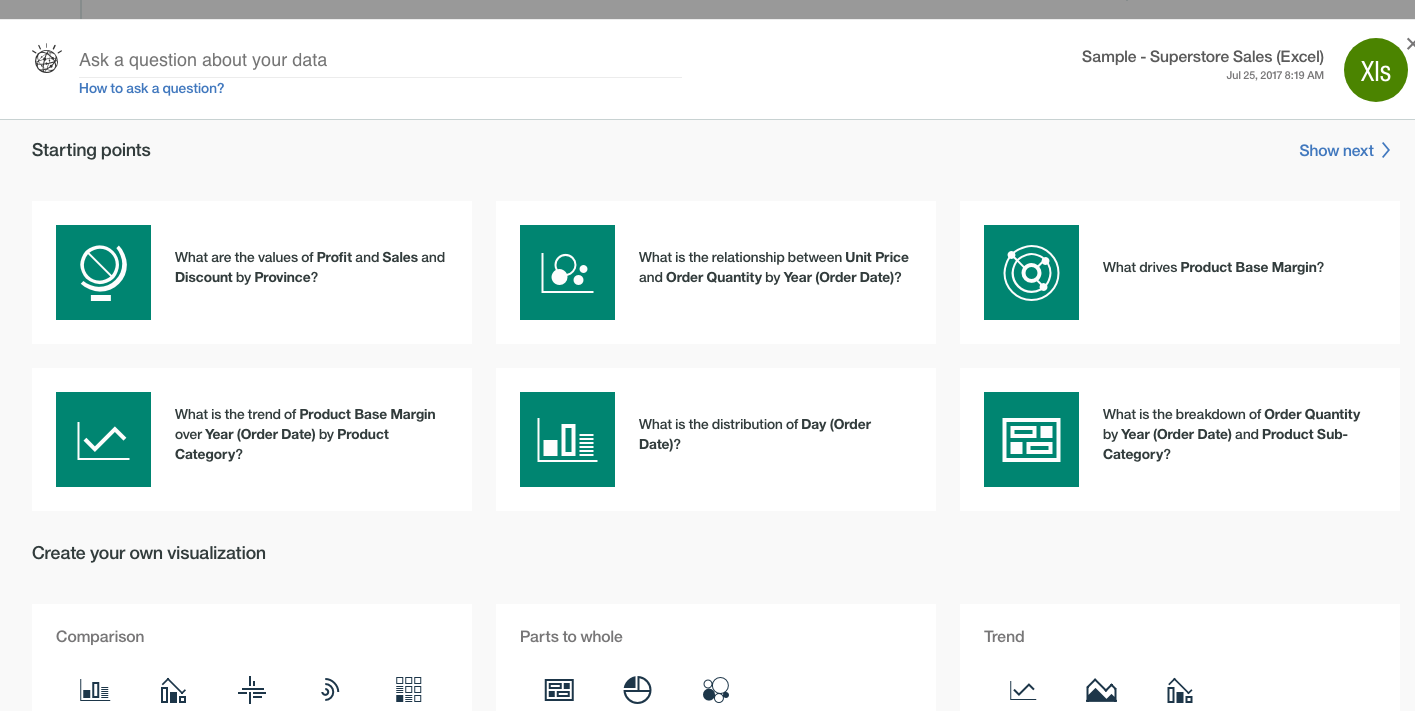Pick the heat map grid icon under Comparison
Image resolution: width=1415 pixels, height=711 pixels.
(x=409, y=690)
